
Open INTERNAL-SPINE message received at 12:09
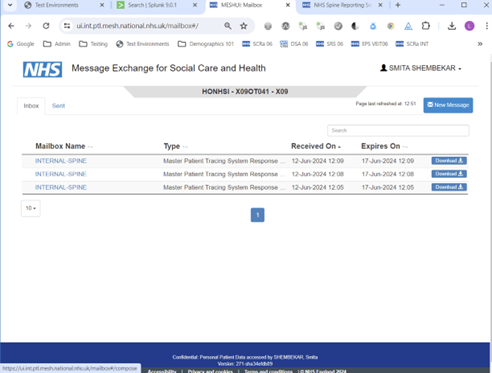(x=61, y=161)
